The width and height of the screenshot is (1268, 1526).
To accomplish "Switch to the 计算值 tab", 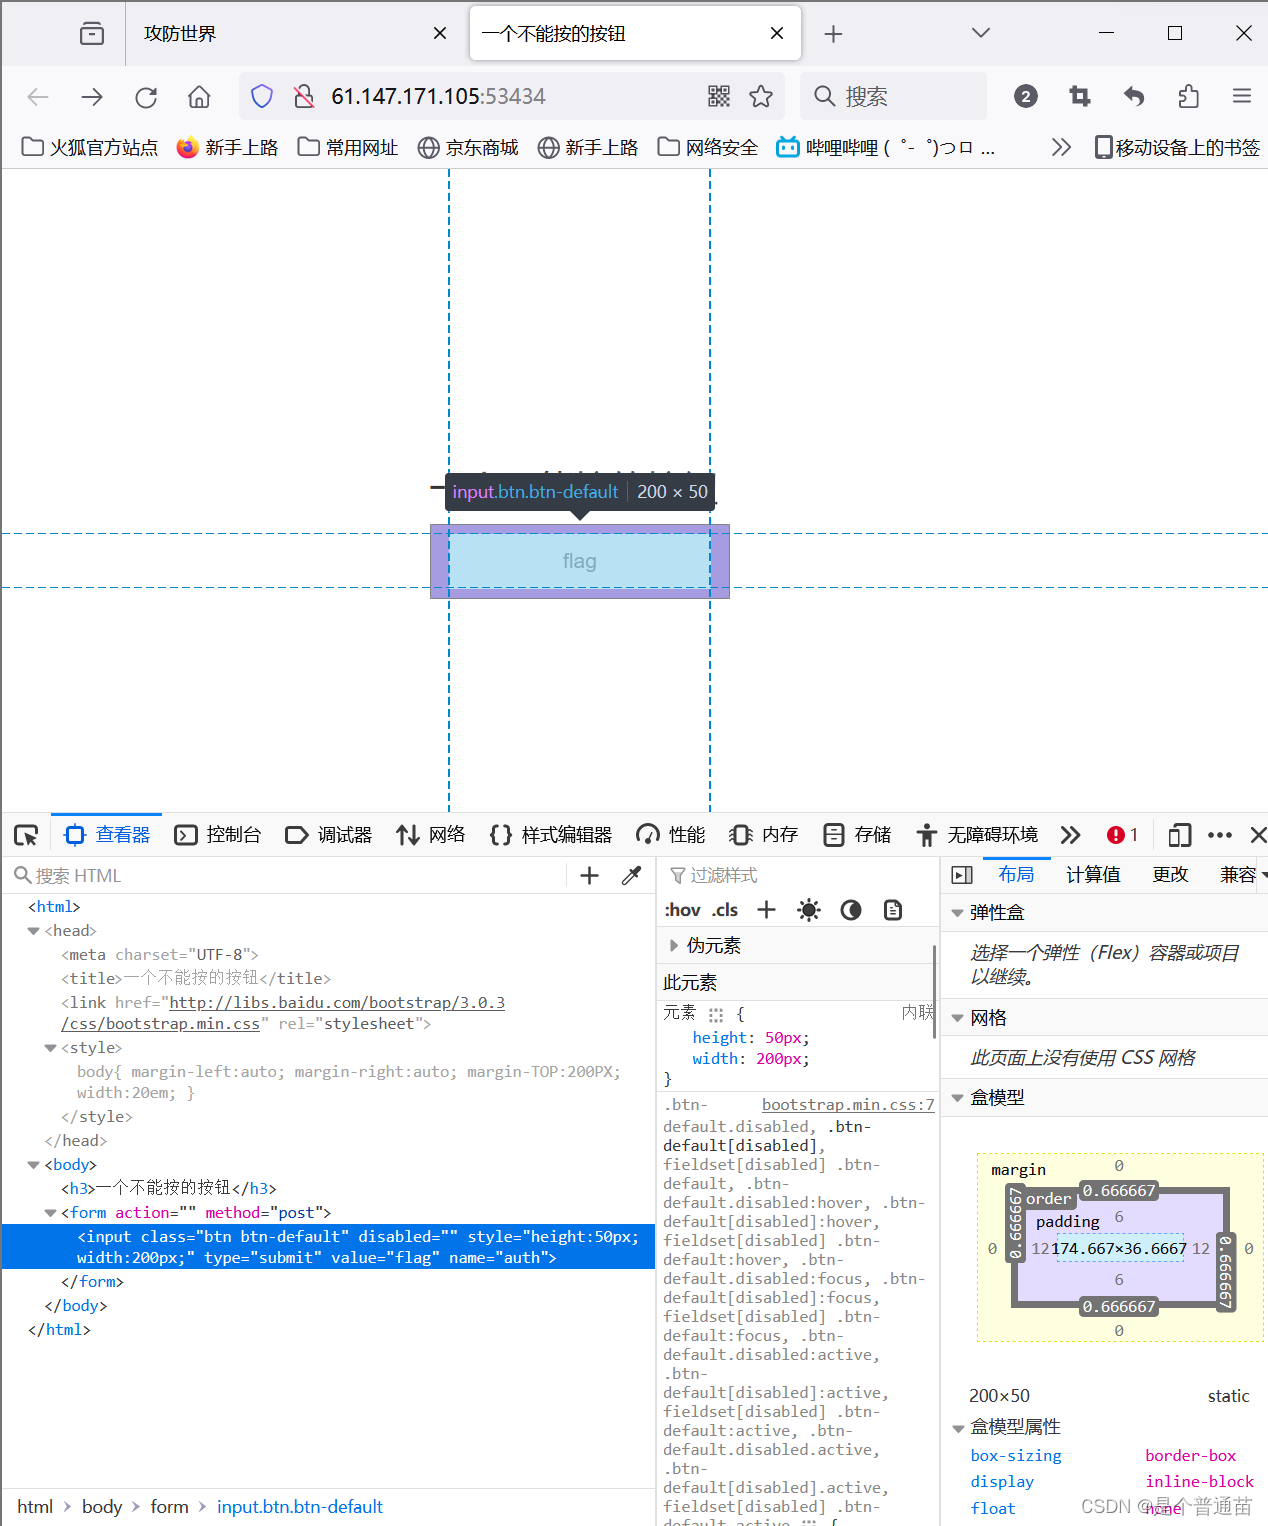I will 1092,874.
